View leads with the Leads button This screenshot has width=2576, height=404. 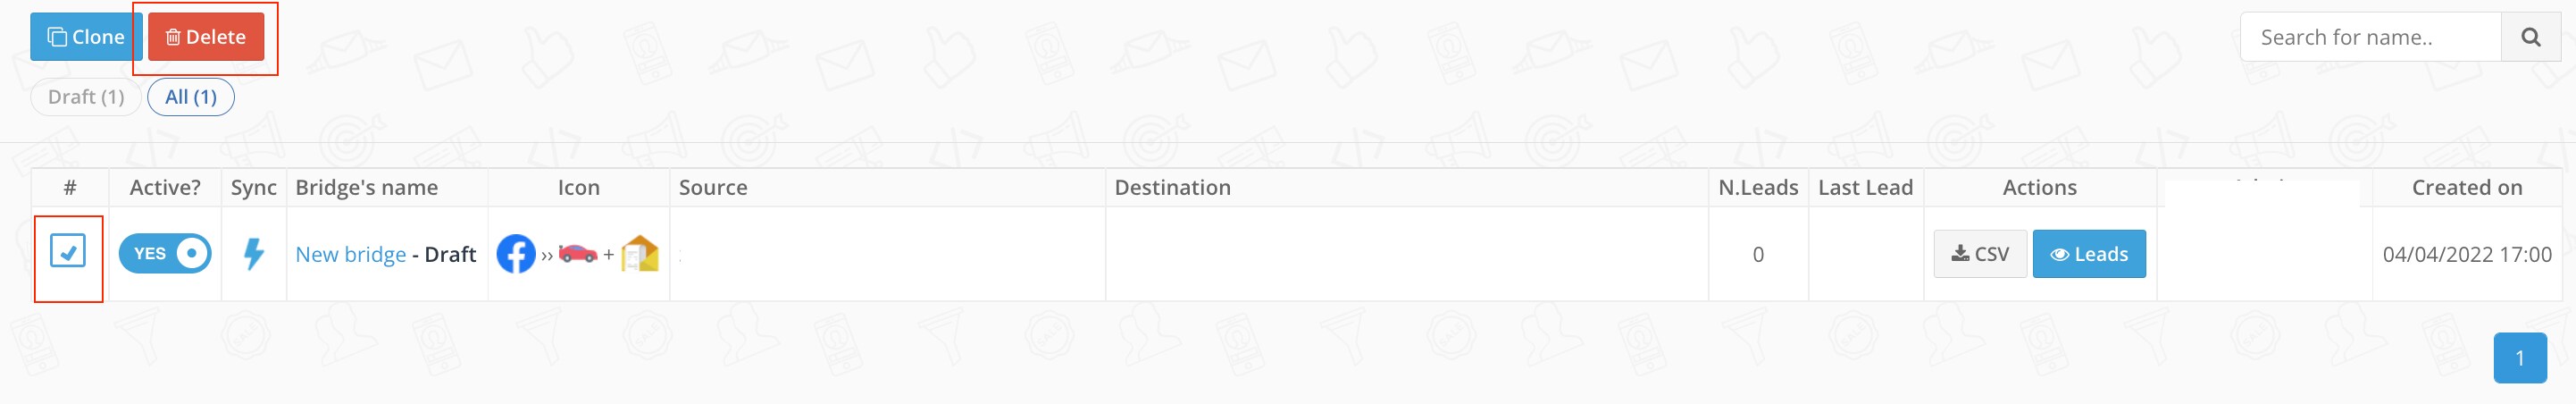tap(2089, 254)
